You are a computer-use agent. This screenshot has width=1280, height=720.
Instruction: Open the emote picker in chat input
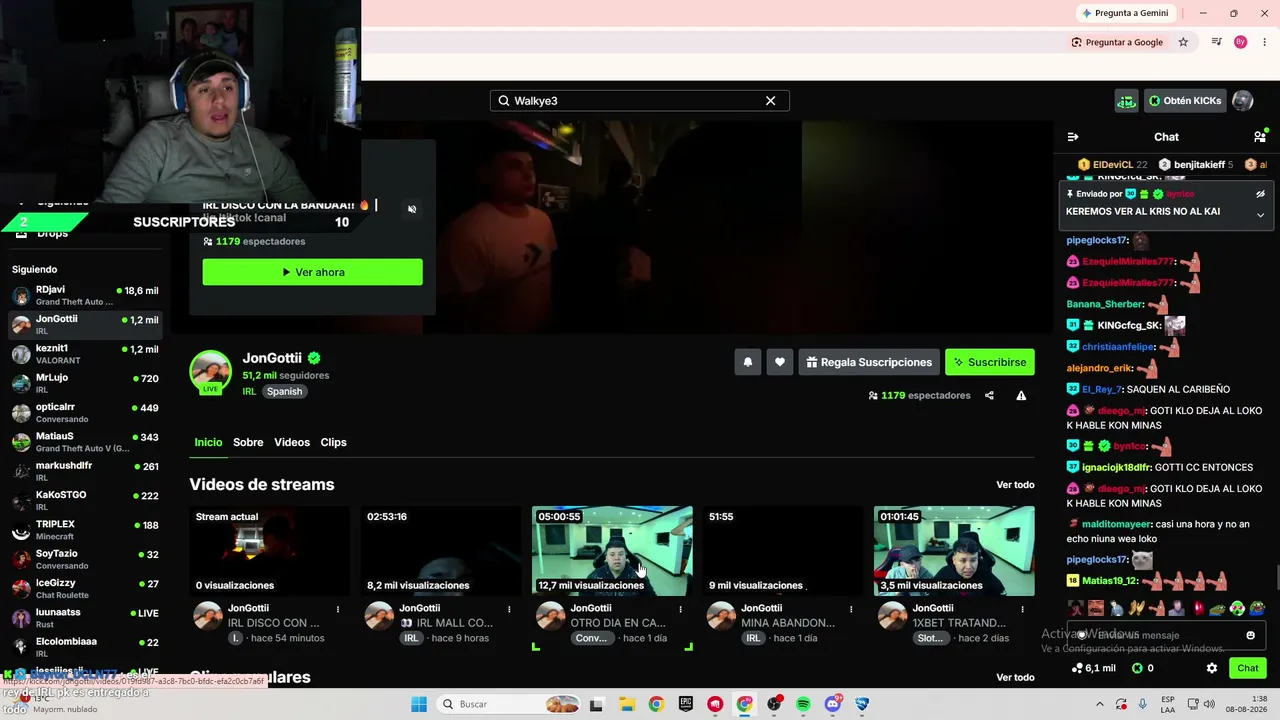pyautogui.click(x=1250, y=635)
